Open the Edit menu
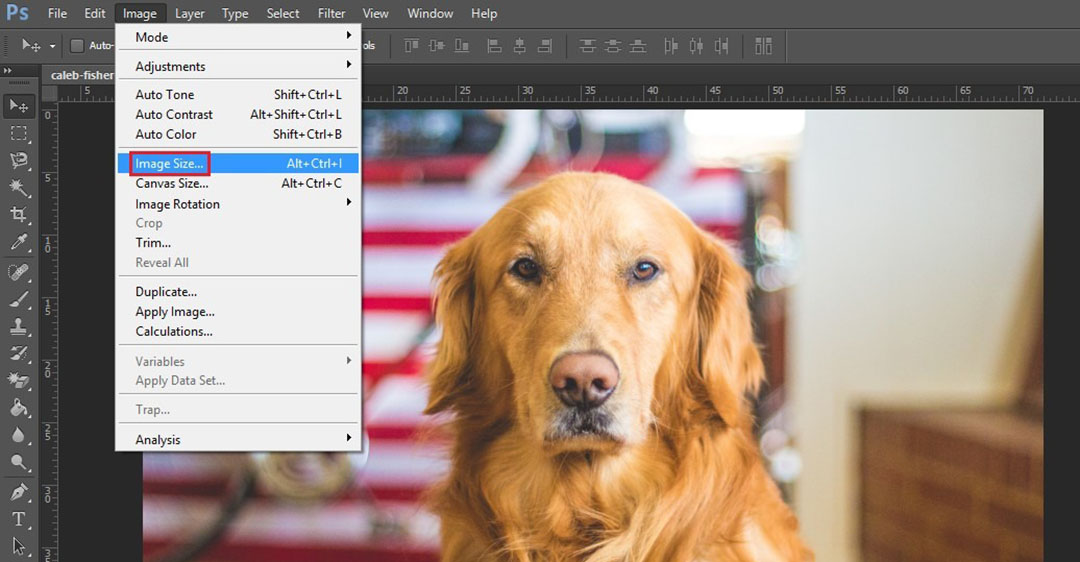1080x562 pixels. [94, 13]
